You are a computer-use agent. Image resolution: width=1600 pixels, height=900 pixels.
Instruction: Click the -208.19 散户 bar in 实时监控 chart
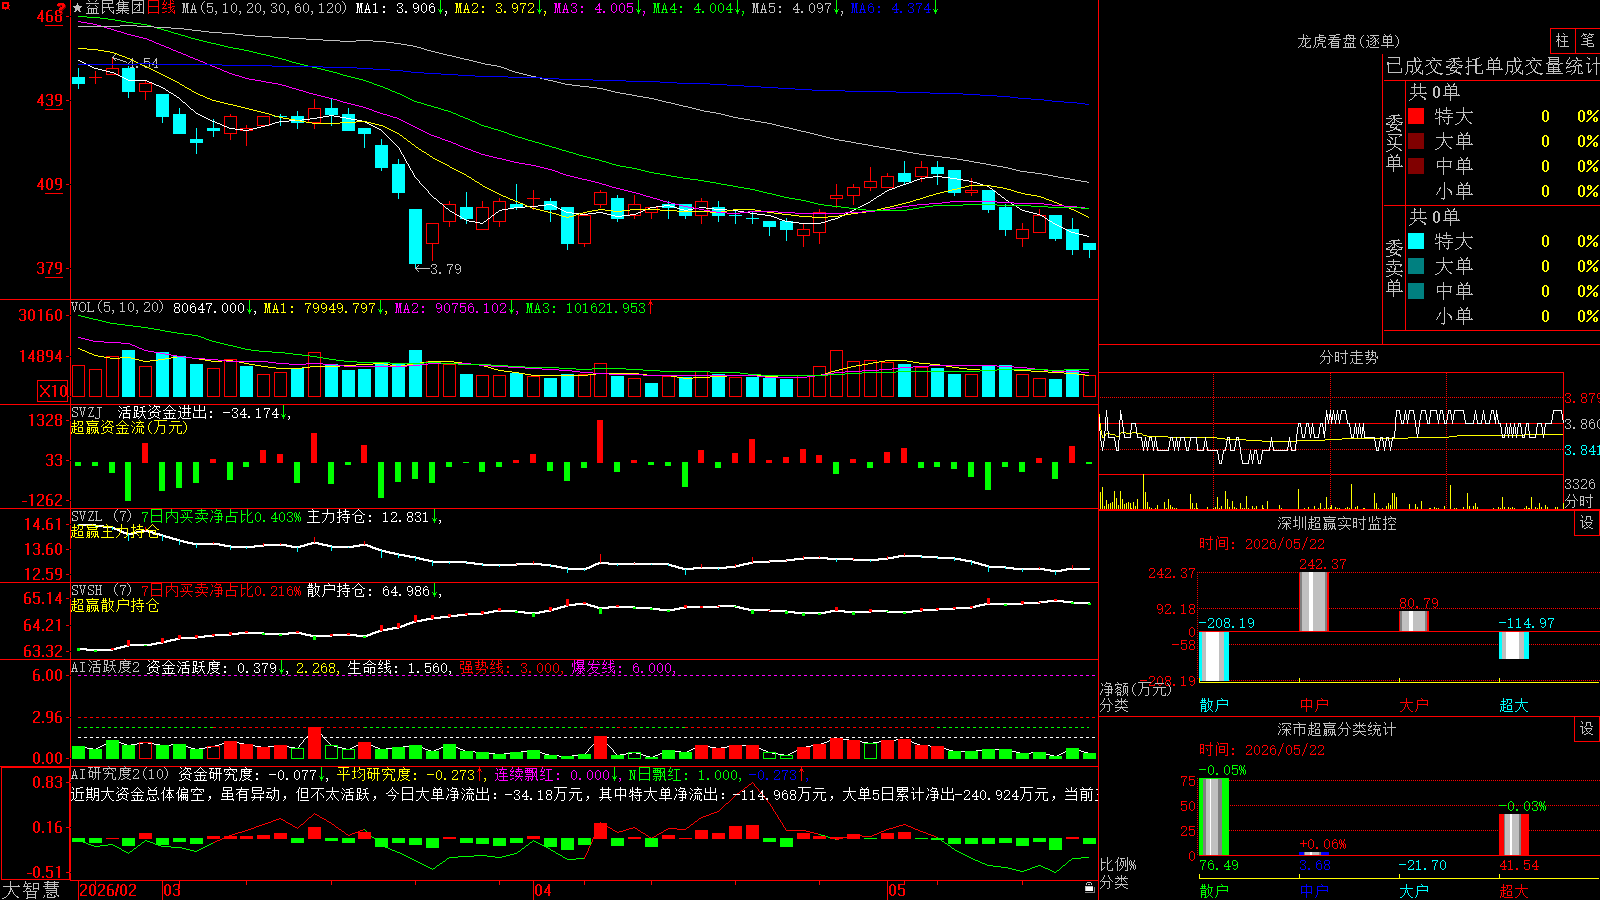pos(1214,656)
